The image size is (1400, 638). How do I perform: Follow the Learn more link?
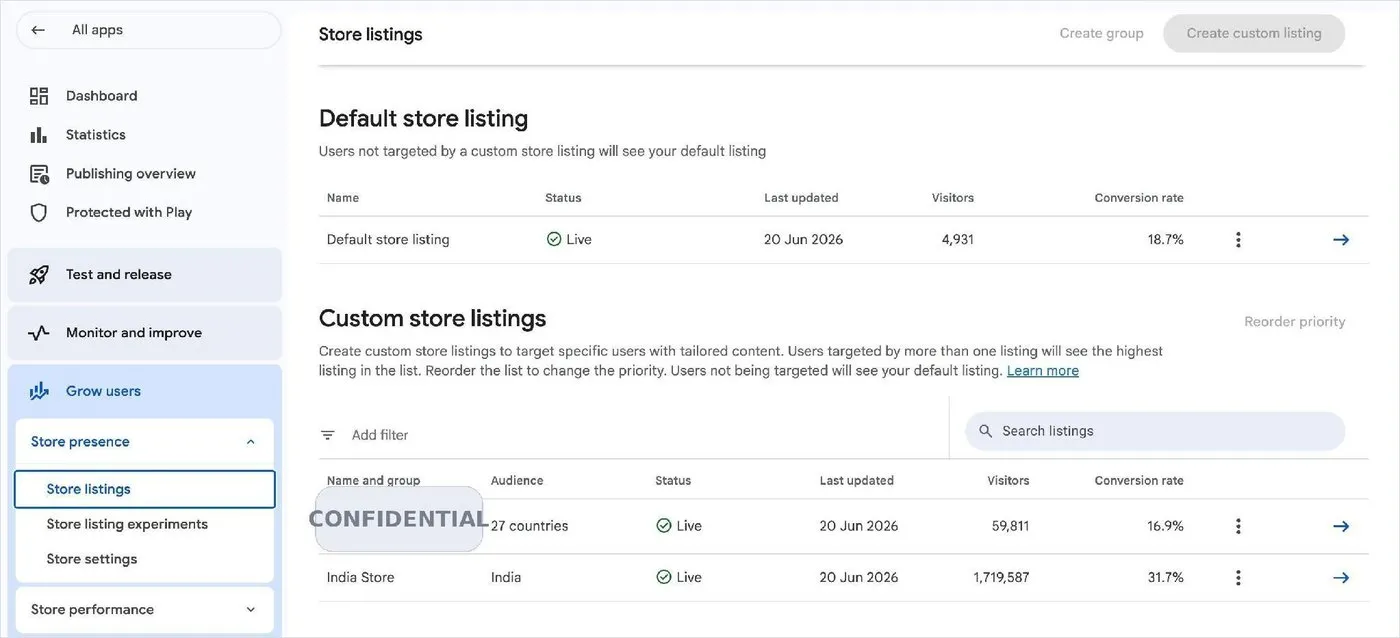tap(1043, 371)
